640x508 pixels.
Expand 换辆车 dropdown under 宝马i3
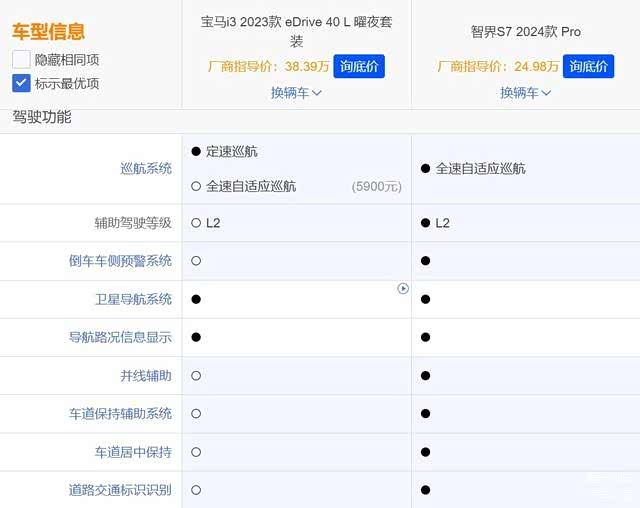(x=296, y=93)
